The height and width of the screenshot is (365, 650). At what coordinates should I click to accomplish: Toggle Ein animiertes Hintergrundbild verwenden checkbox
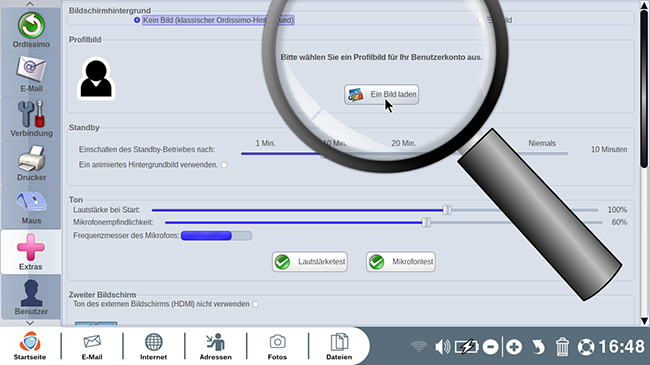click(224, 165)
